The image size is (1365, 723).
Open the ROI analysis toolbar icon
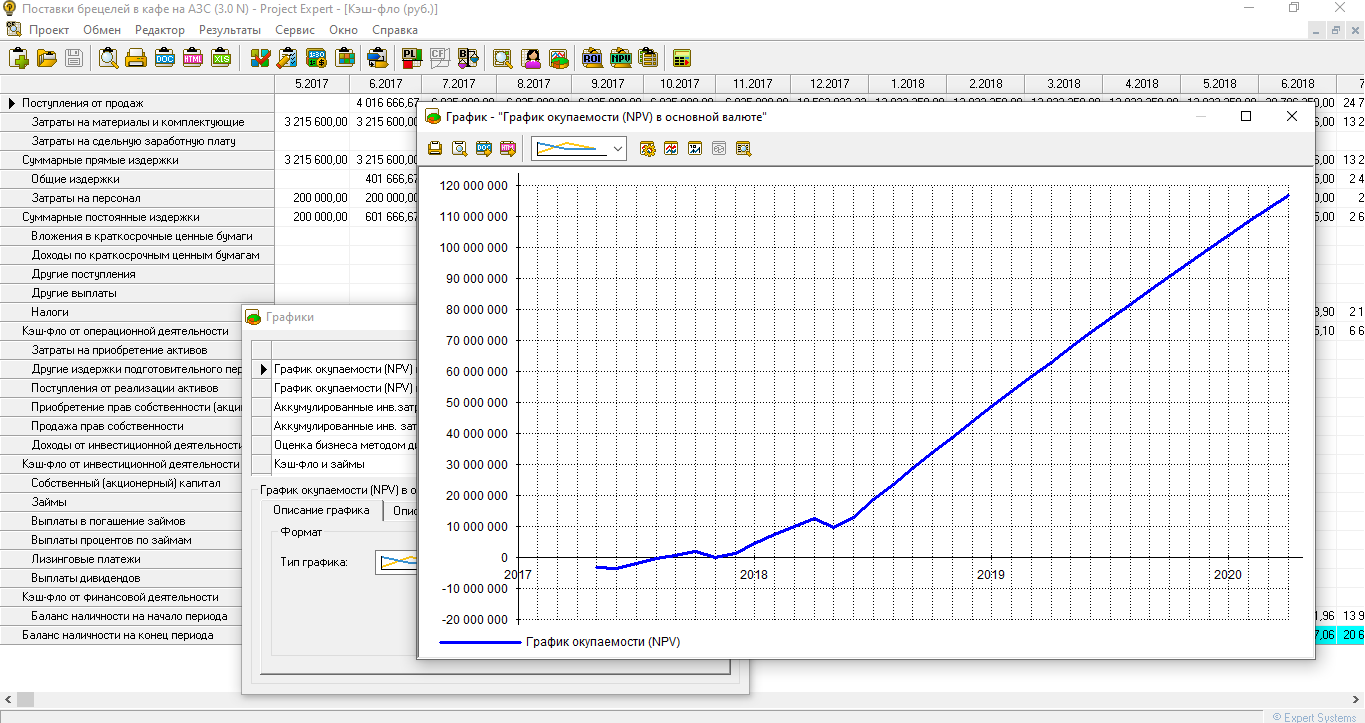tap(592, 57)
